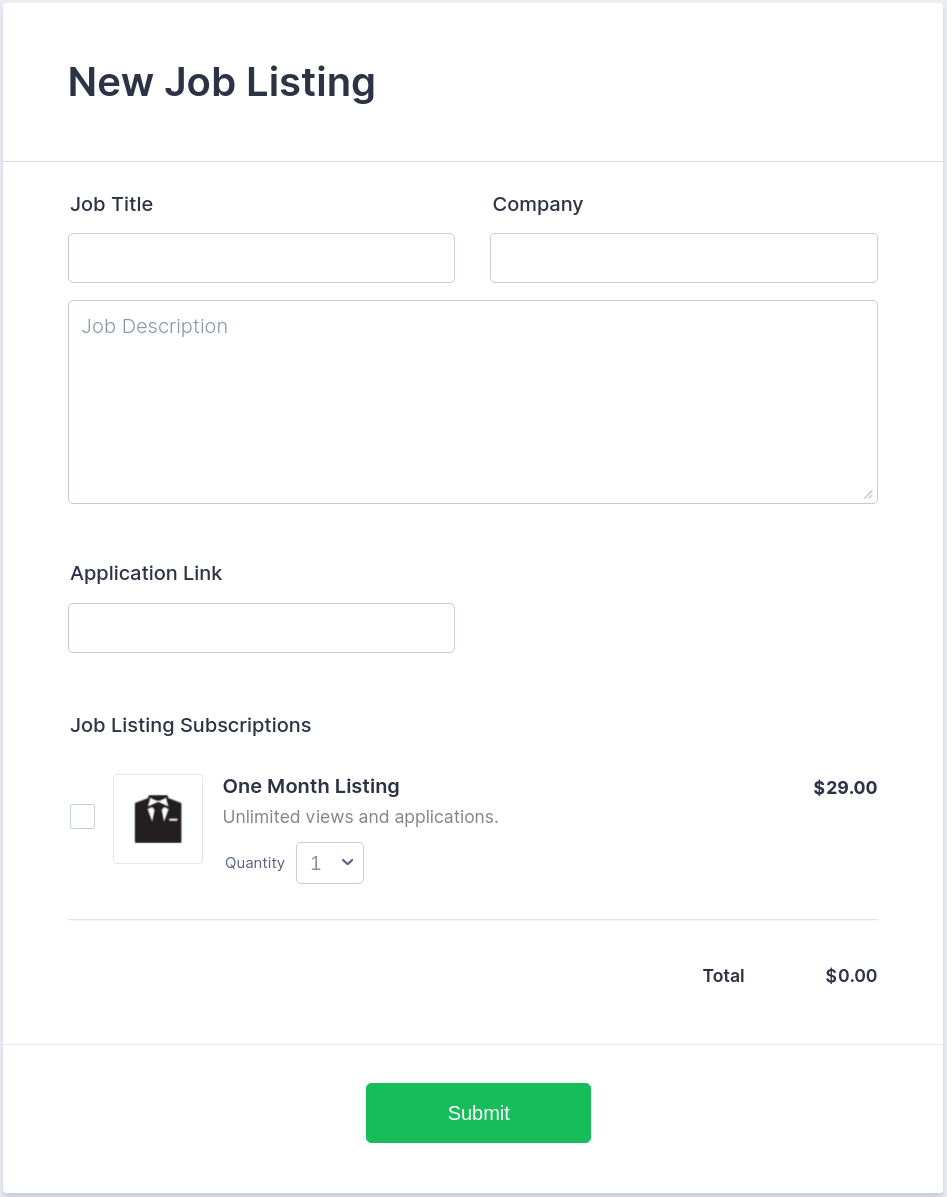Open the Quantity dropdown

tap(330, 863)
